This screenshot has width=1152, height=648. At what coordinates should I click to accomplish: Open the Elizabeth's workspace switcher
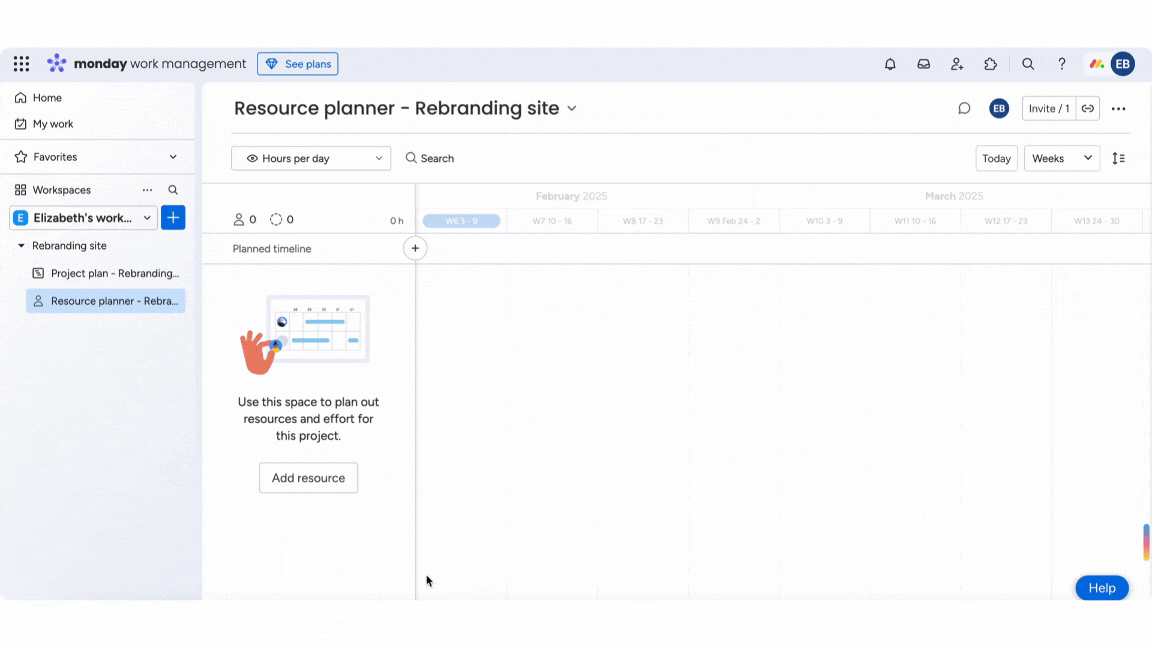[82, 217]
